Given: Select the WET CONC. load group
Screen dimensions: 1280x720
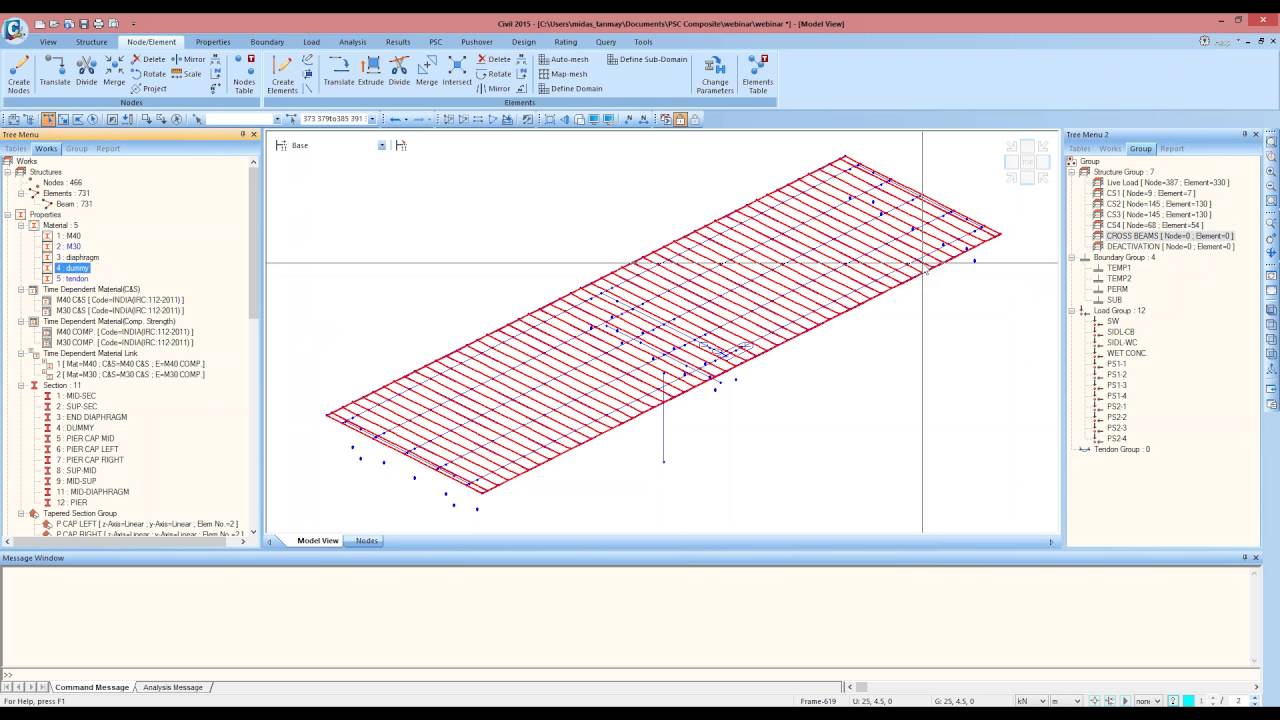Looking at the screenshot, I should click(1126, 353).
